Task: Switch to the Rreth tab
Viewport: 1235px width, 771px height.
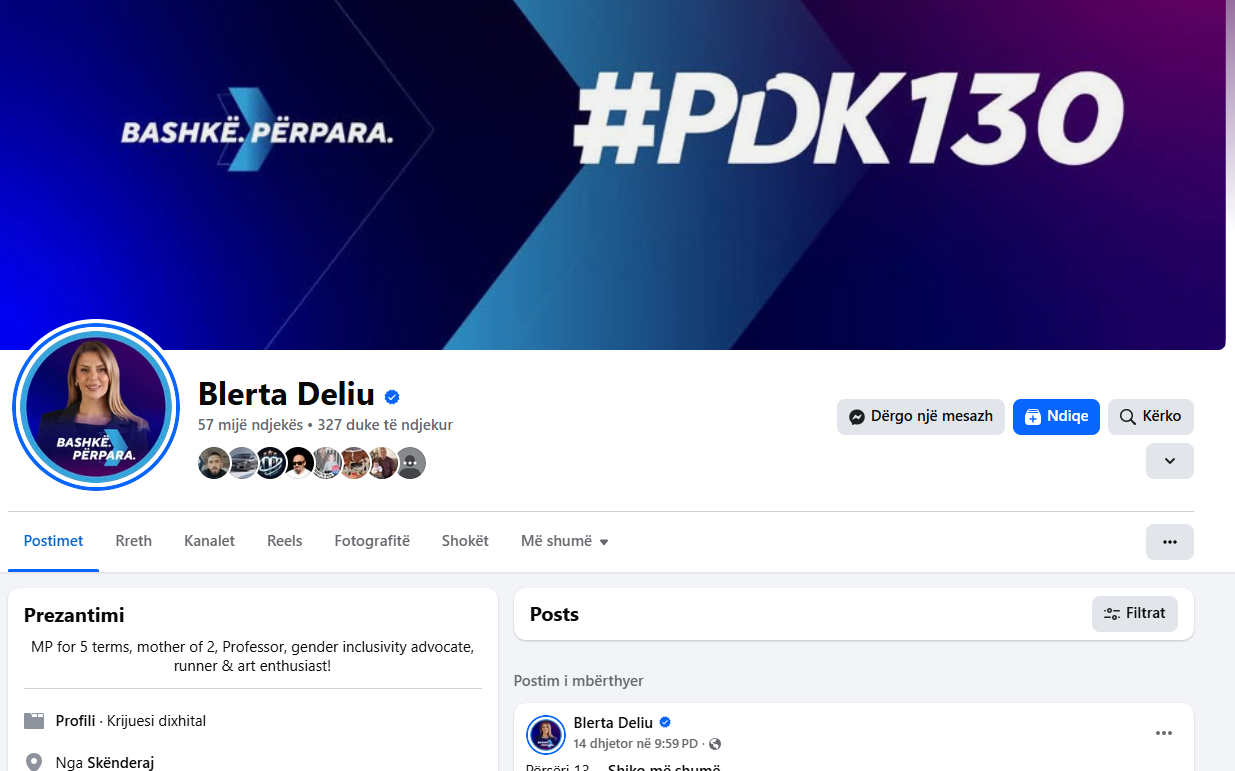Action: 134,541
